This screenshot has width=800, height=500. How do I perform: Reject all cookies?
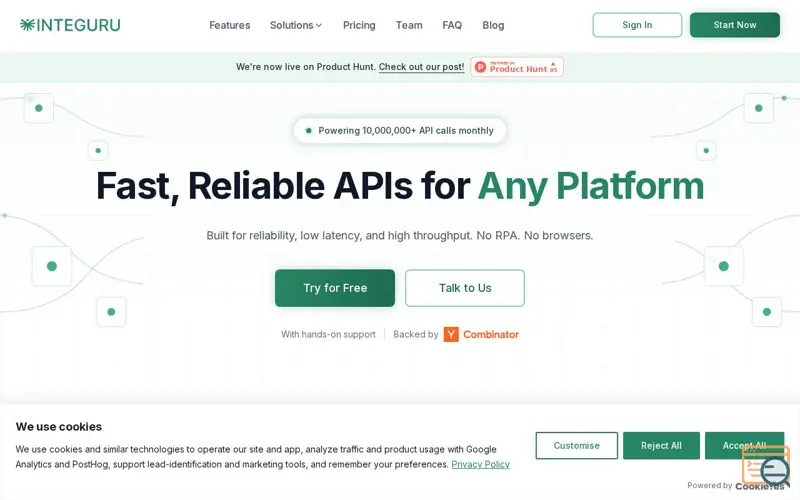point(661,445)
